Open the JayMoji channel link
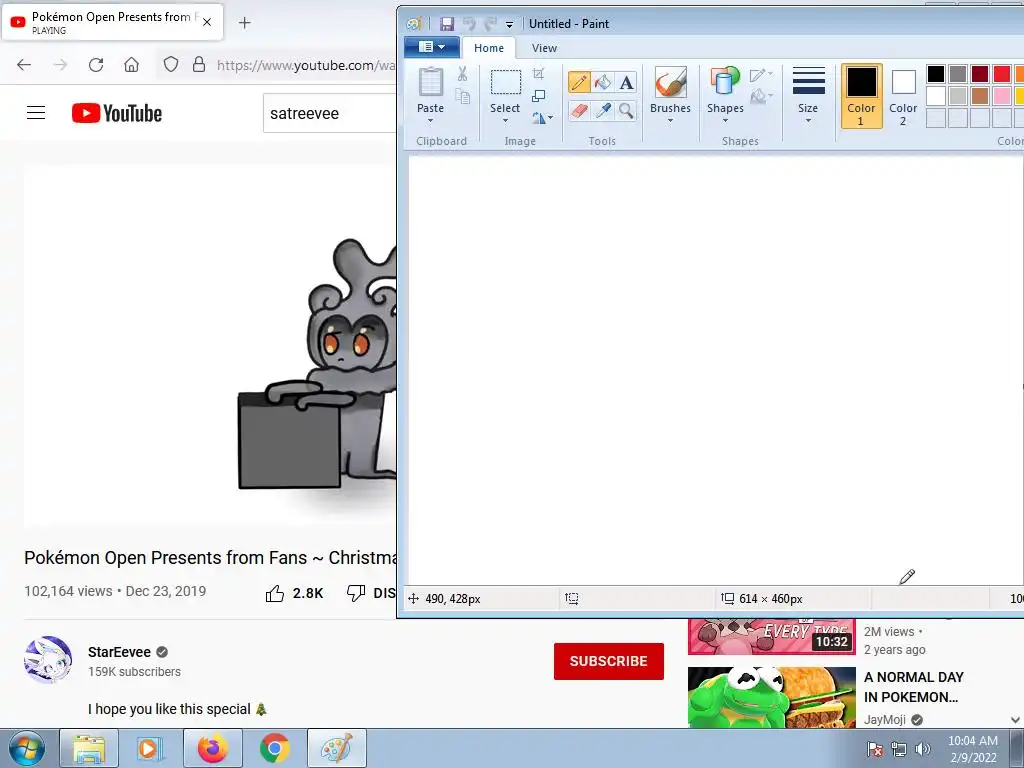 [884, 720]
